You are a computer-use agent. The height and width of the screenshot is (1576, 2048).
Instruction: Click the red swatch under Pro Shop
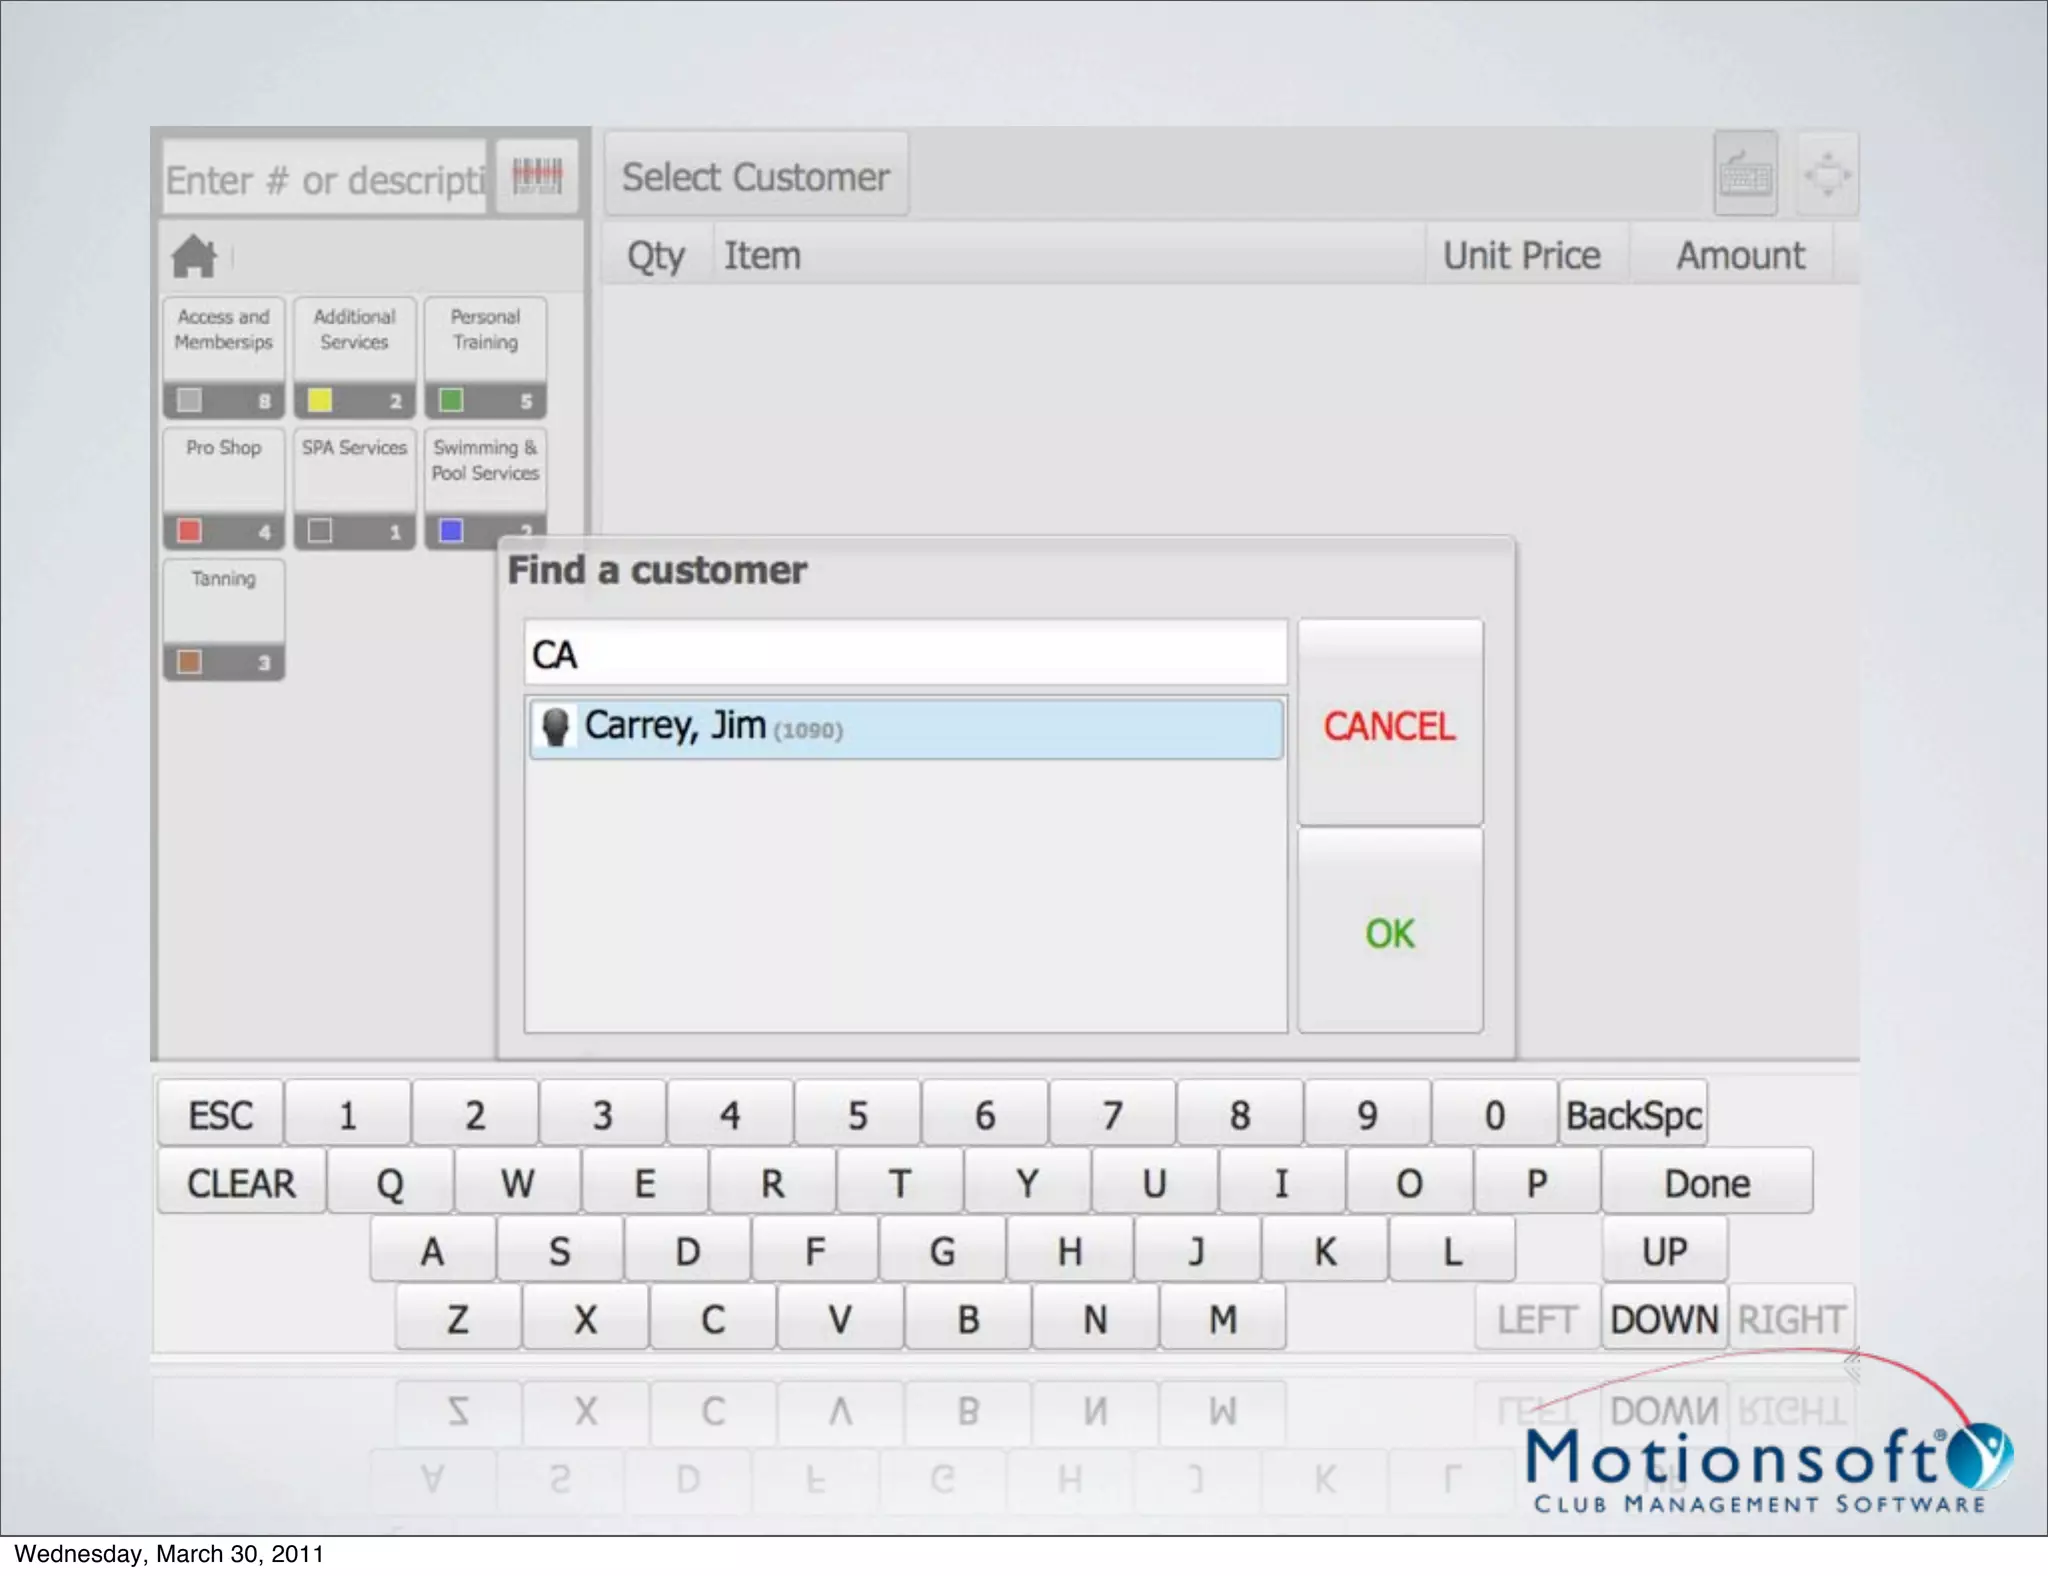tap(189, 530)
